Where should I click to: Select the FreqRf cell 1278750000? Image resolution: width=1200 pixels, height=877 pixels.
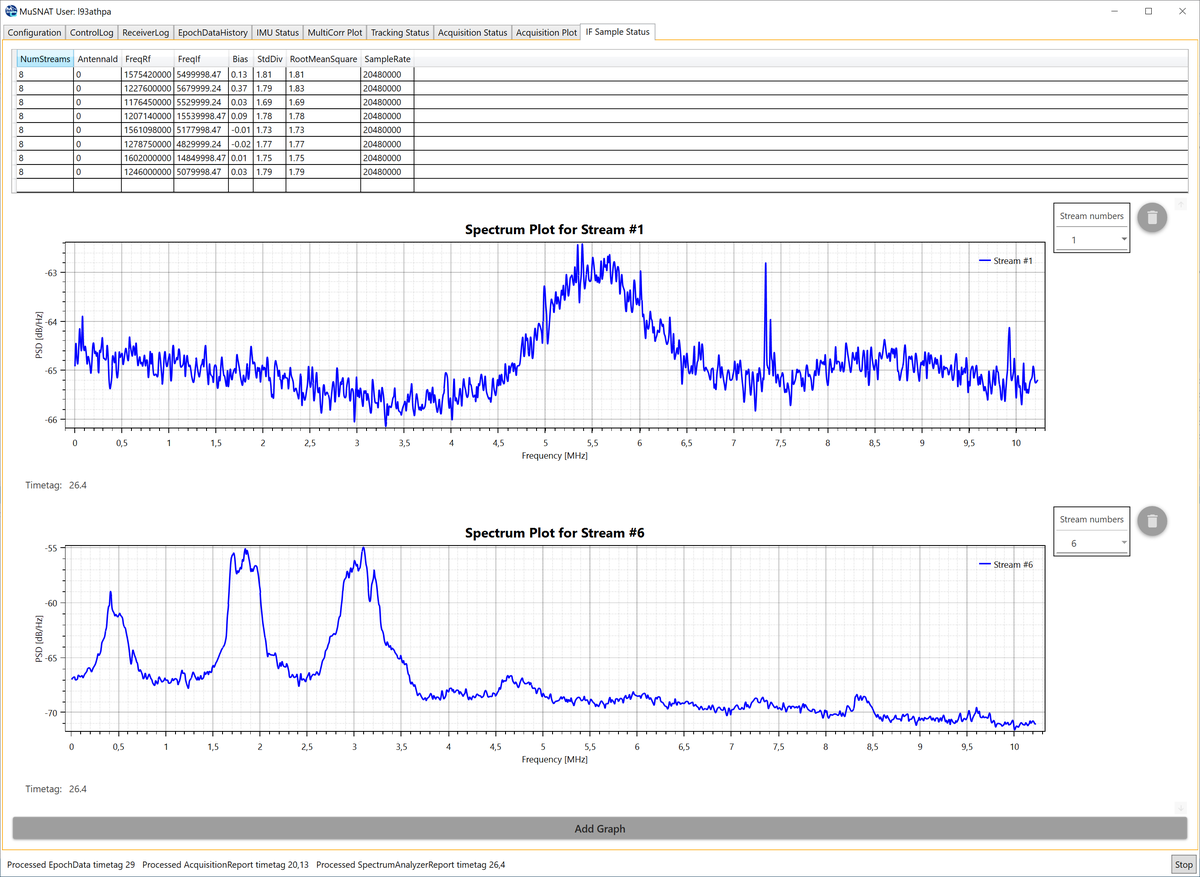tap(147, 144)
